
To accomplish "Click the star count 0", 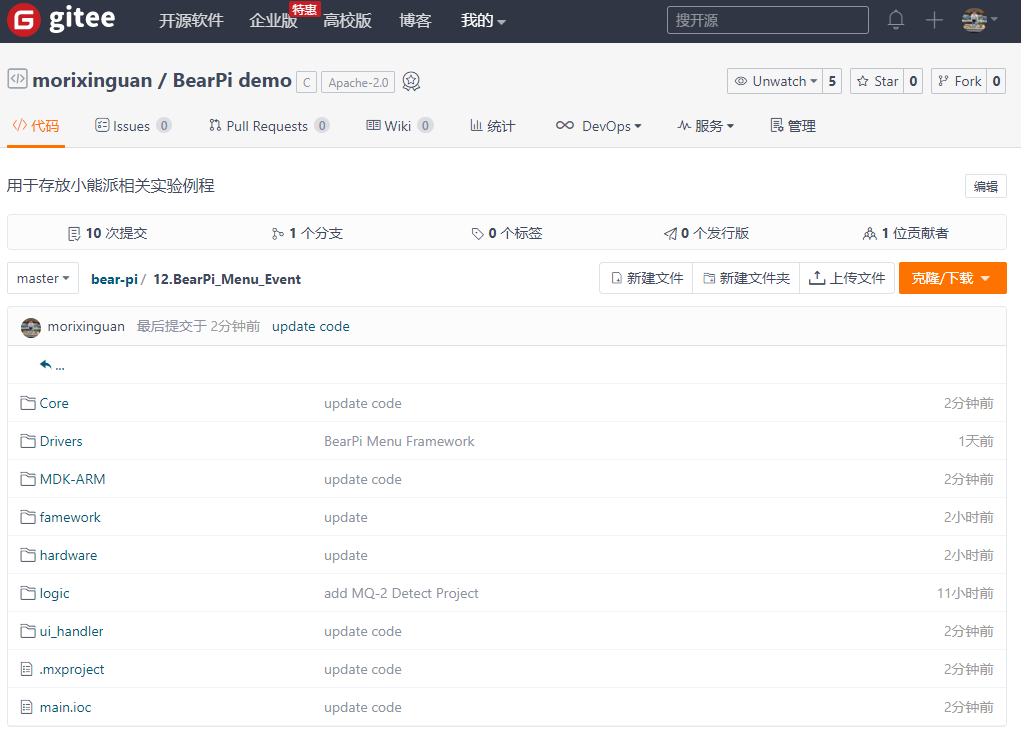I will click(x=913, y=81).
